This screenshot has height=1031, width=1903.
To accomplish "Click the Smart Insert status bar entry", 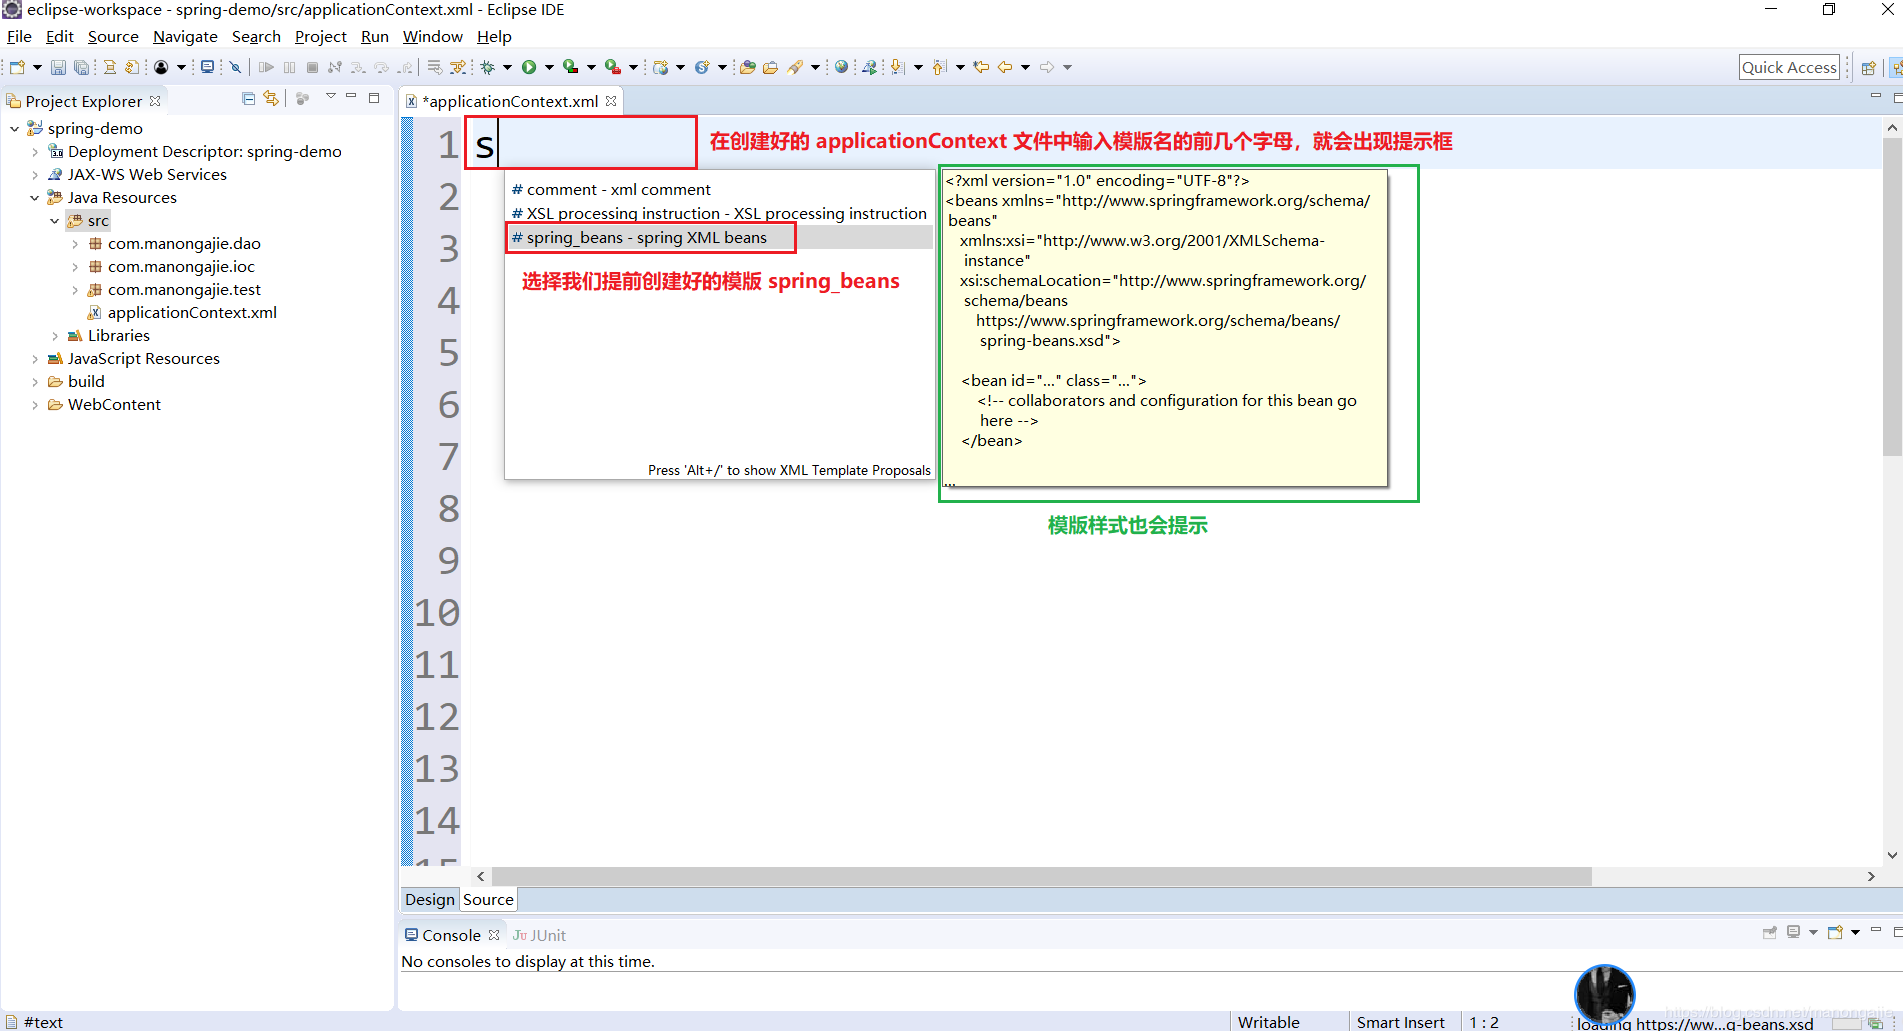I will tap(1400, 1022).
